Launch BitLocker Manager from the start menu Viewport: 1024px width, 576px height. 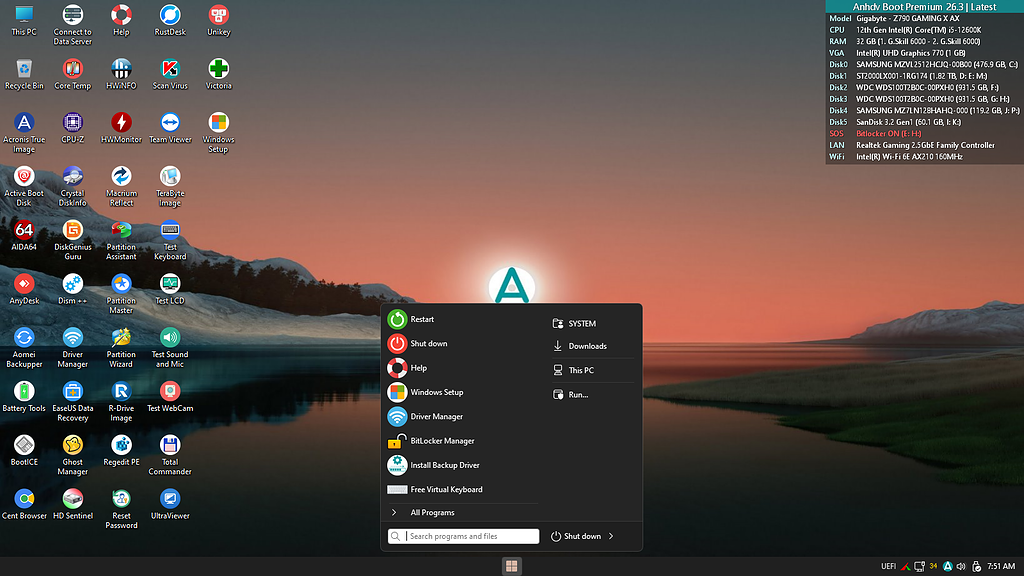(x=462, y=441)
